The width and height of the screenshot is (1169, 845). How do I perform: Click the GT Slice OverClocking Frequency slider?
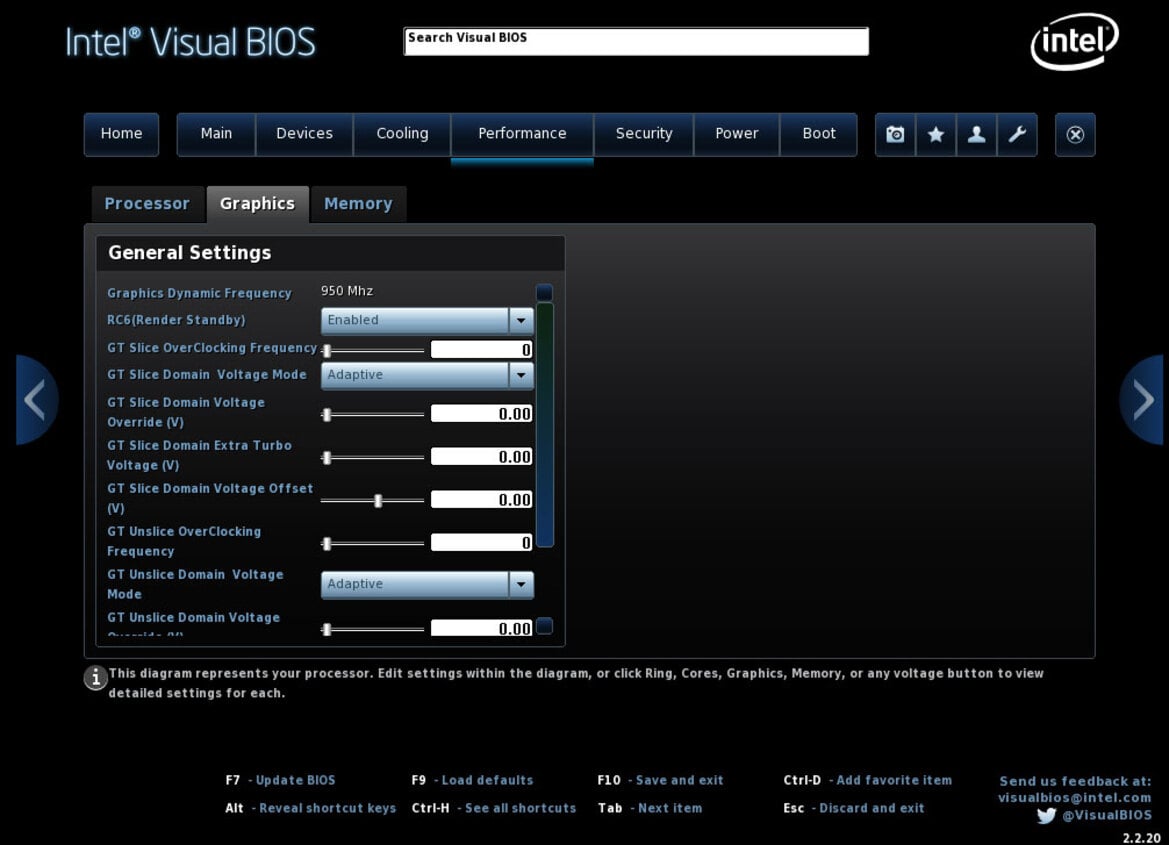(x=373, y=350)
